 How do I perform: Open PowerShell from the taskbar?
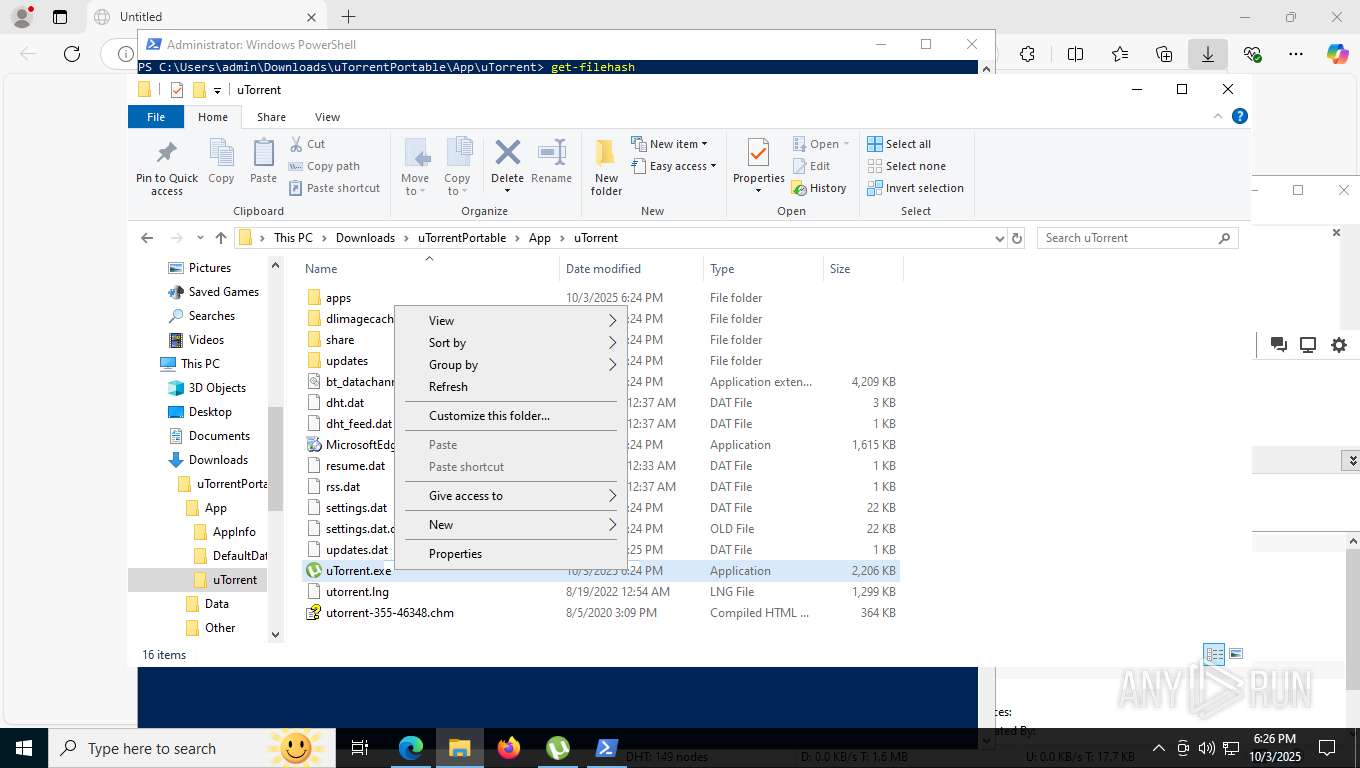click(x=606, y=748)
